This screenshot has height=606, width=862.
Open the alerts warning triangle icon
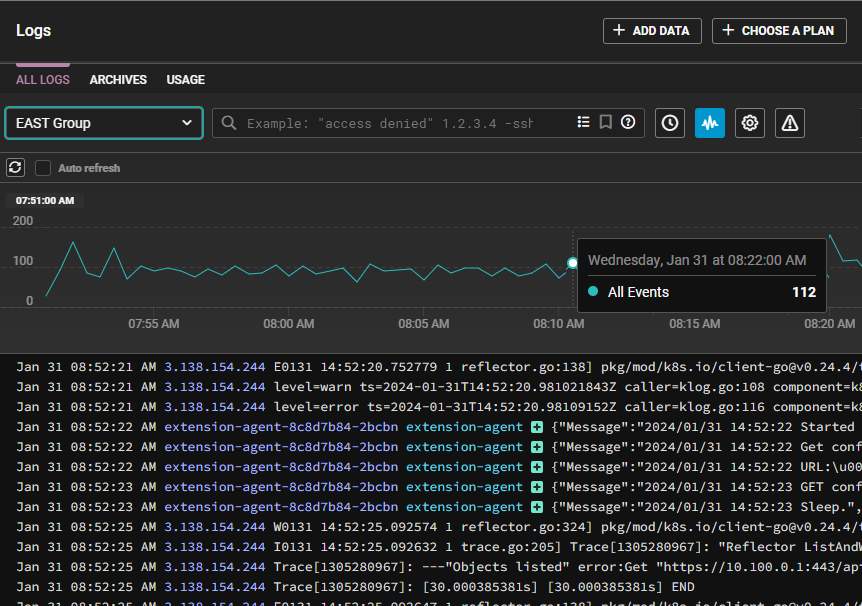(790, 123)
